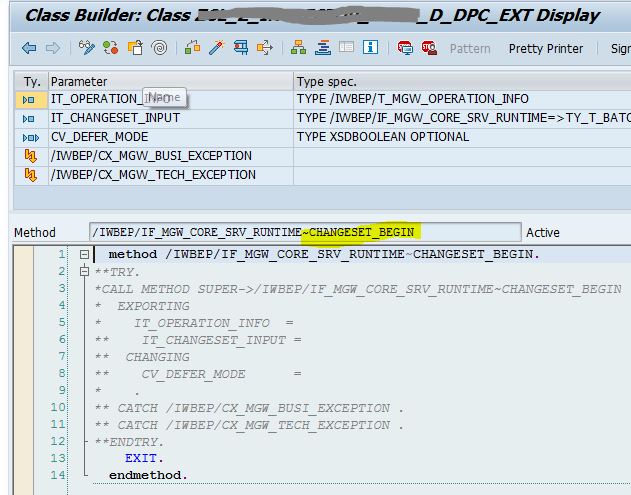
Task: Open the Display Object List hierarchy icon
Action: click(x=299, y=48)
